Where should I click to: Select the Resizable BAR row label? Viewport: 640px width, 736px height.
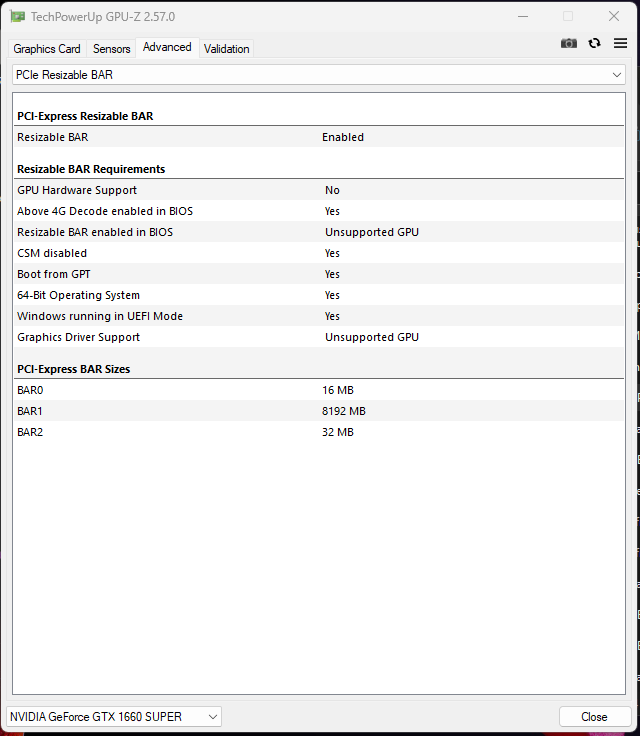[x=53, y=137]
